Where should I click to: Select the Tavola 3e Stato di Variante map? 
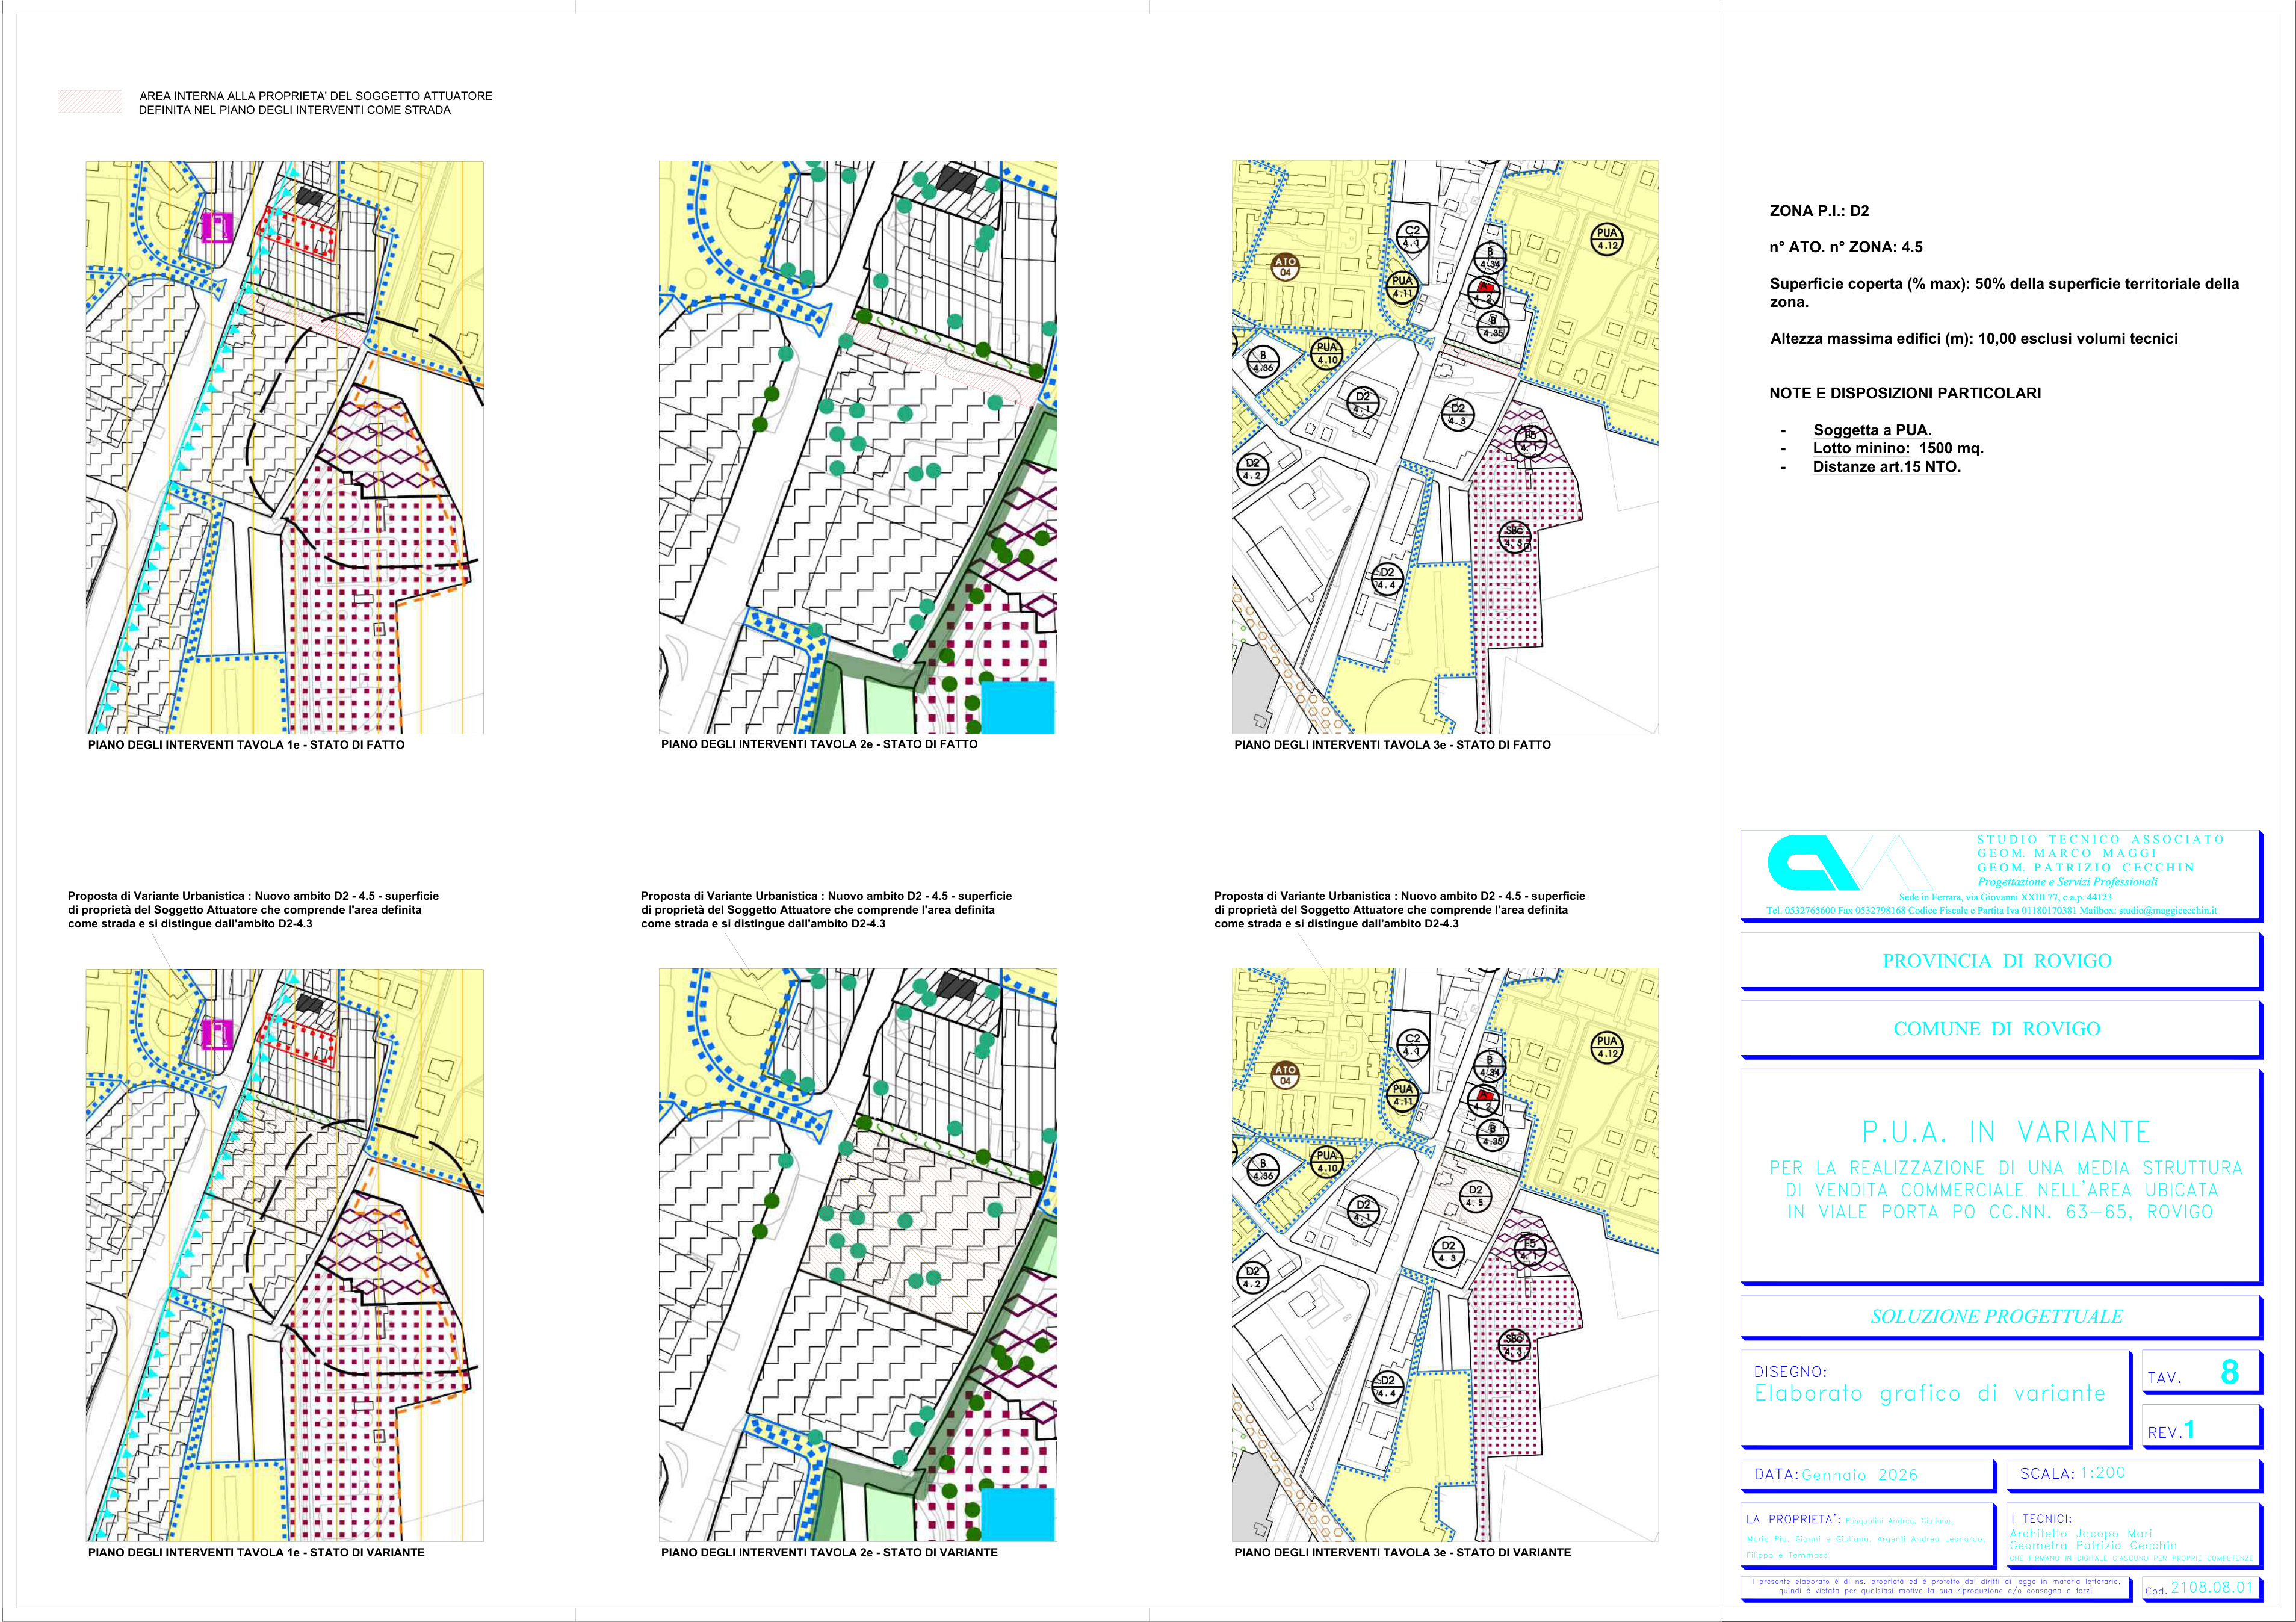tap(1445, 1255)
